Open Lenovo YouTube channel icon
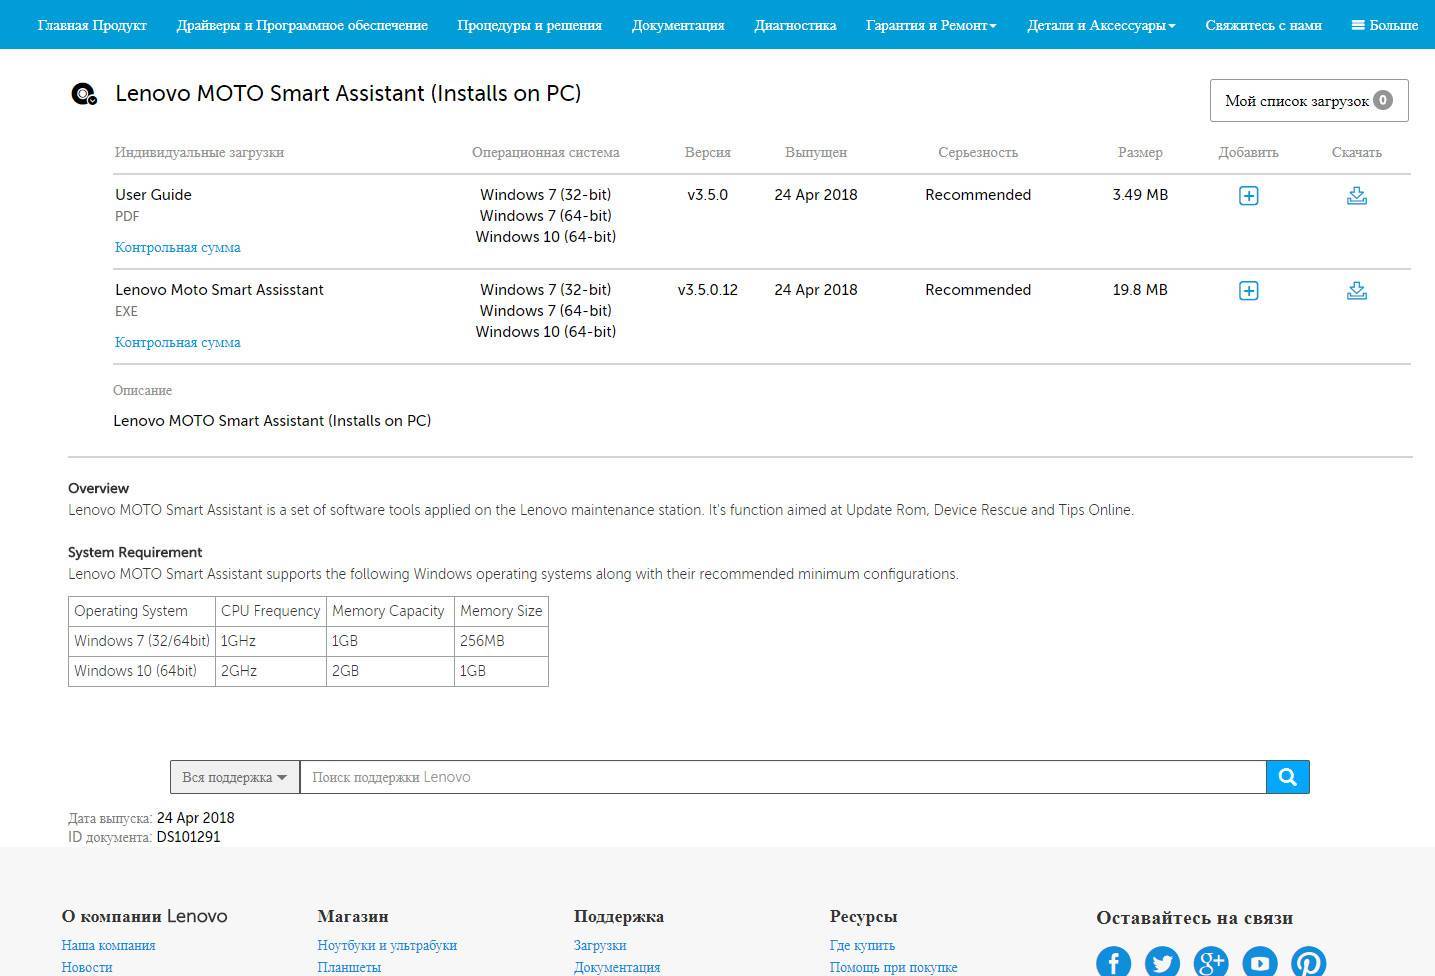This screenshot has width=1435, height=976. click(1260, 962)
